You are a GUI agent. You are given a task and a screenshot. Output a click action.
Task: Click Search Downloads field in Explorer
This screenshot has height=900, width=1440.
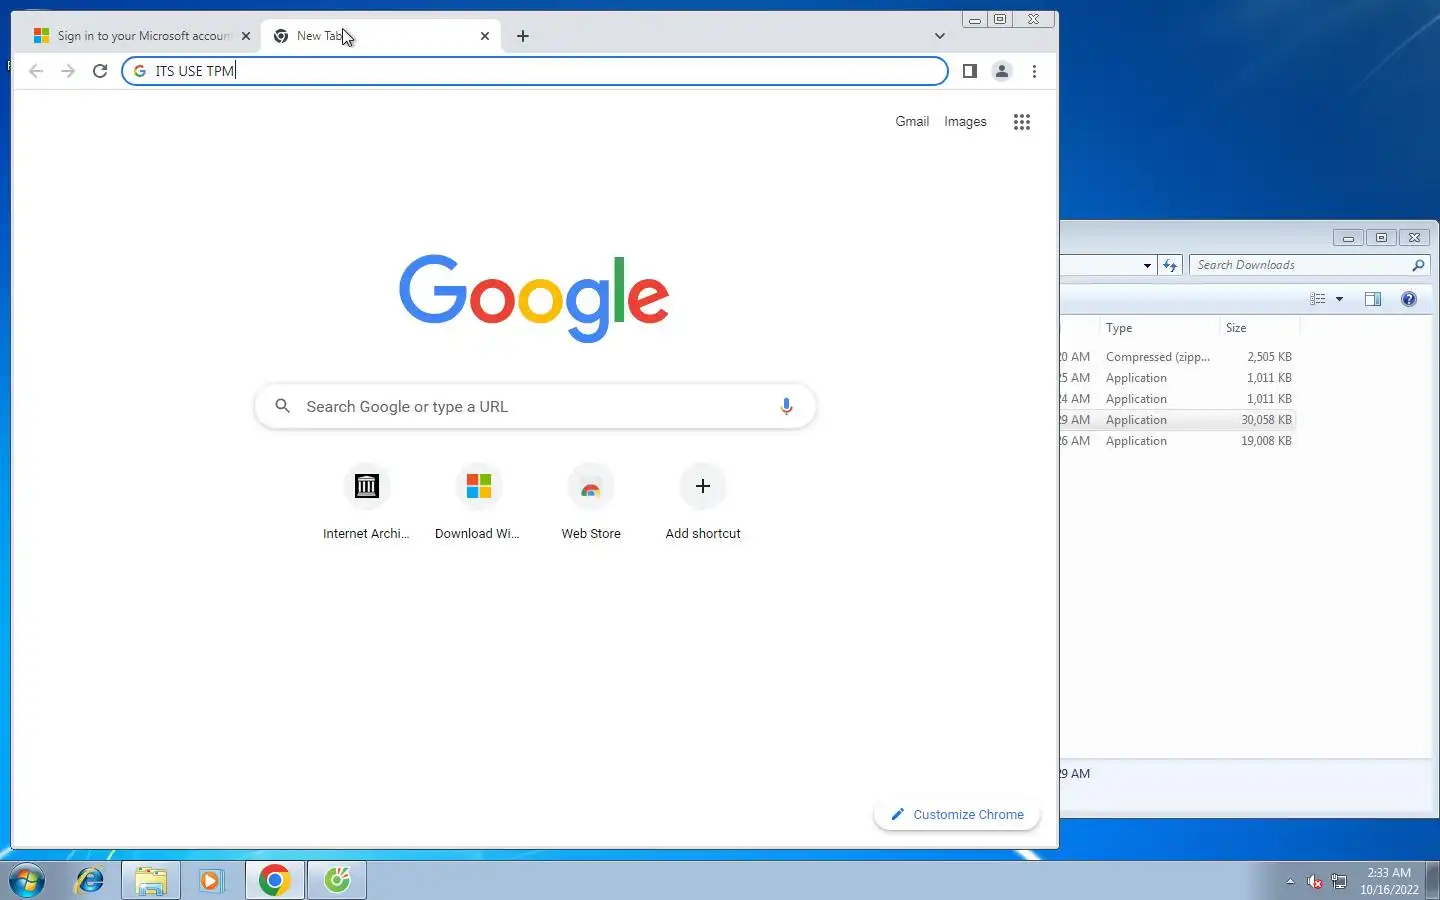coord(1309,265)
